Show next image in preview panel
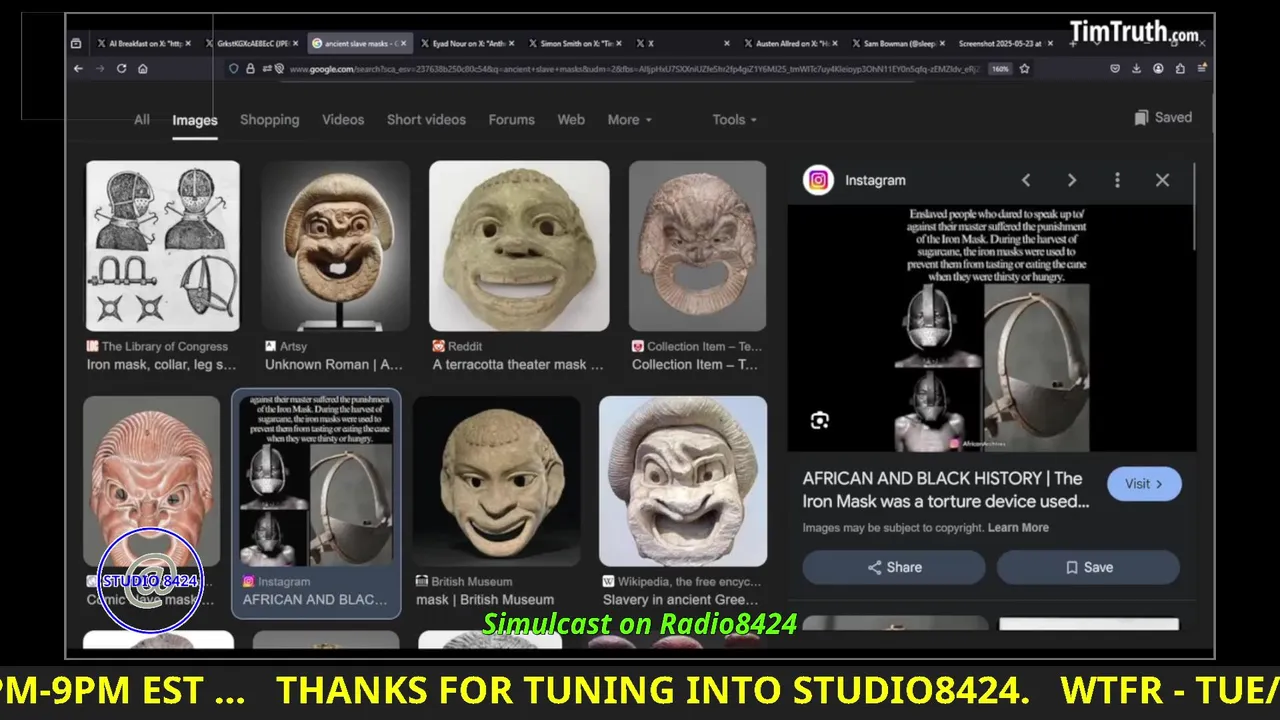The height and width of the screenshot is (720, 1280). 1071,180
